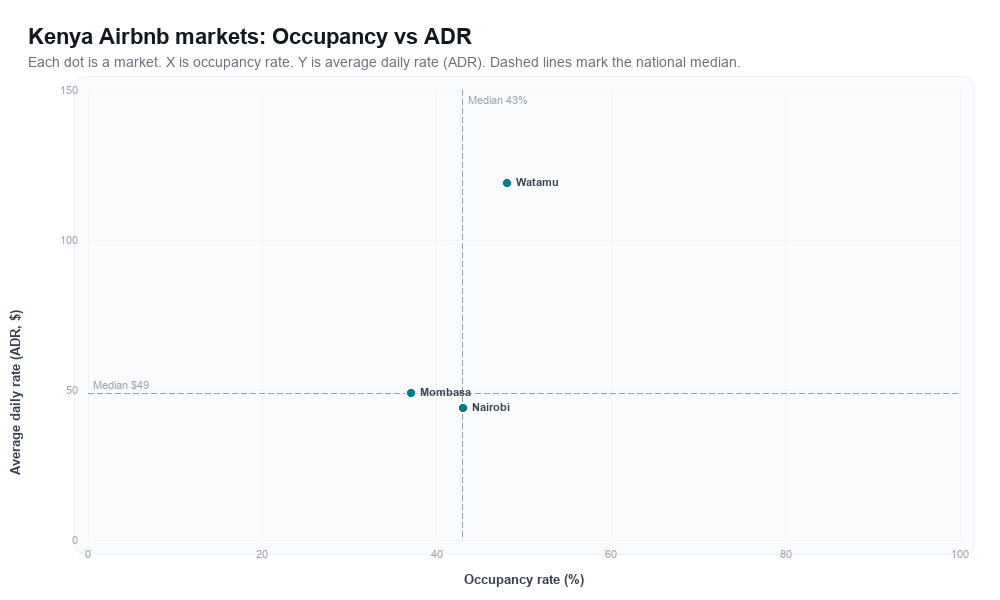Viewport: 1000px width, 600px height.
Task: Select the Nairobi label text
Action: (490, 407)
